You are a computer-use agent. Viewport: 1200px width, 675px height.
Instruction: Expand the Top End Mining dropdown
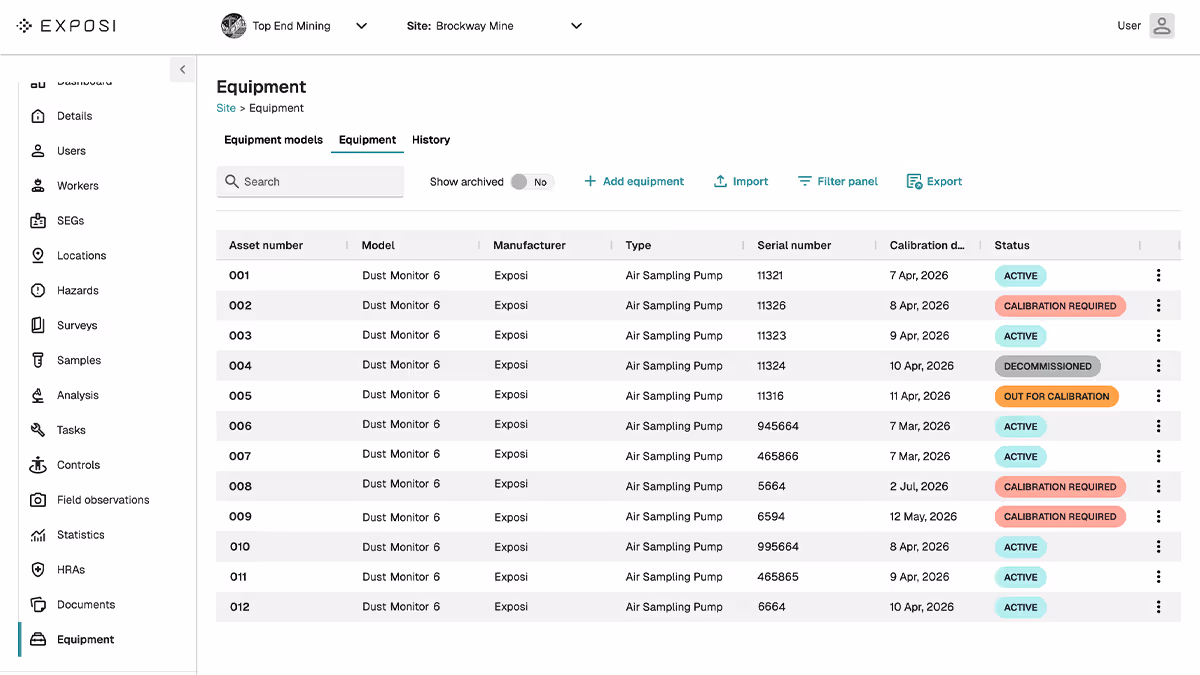(361, 26)
